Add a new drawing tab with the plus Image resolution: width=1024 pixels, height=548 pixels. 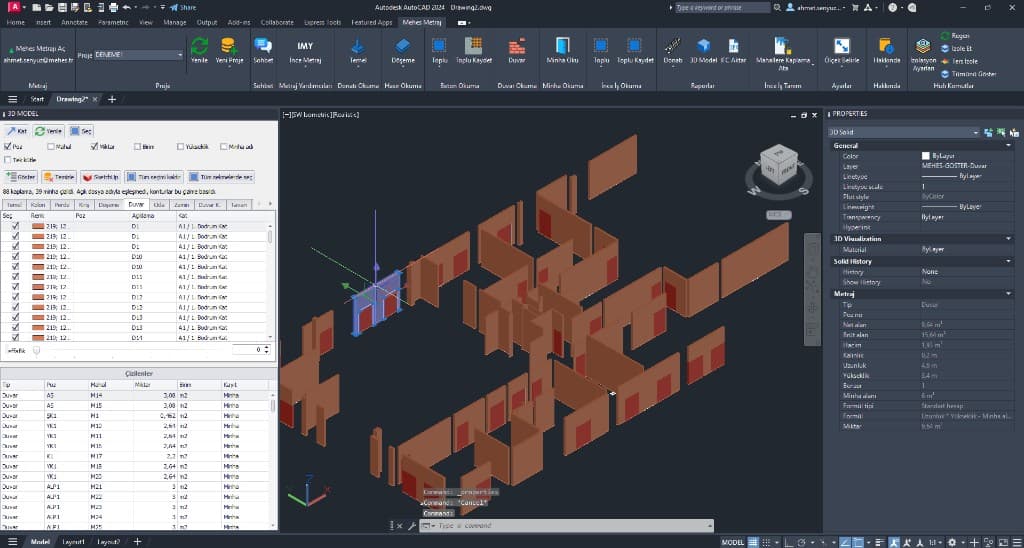tap(112, 99)
